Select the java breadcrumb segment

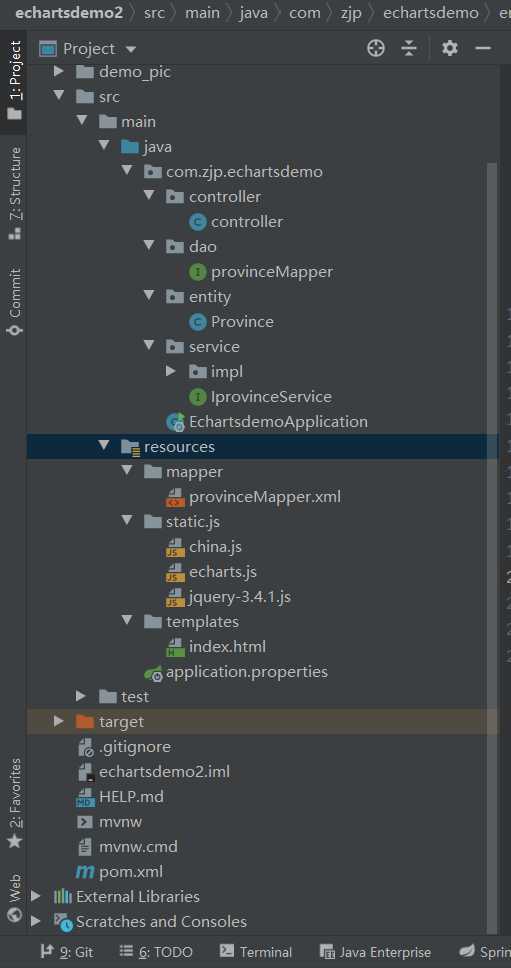(x=254, y=12)
